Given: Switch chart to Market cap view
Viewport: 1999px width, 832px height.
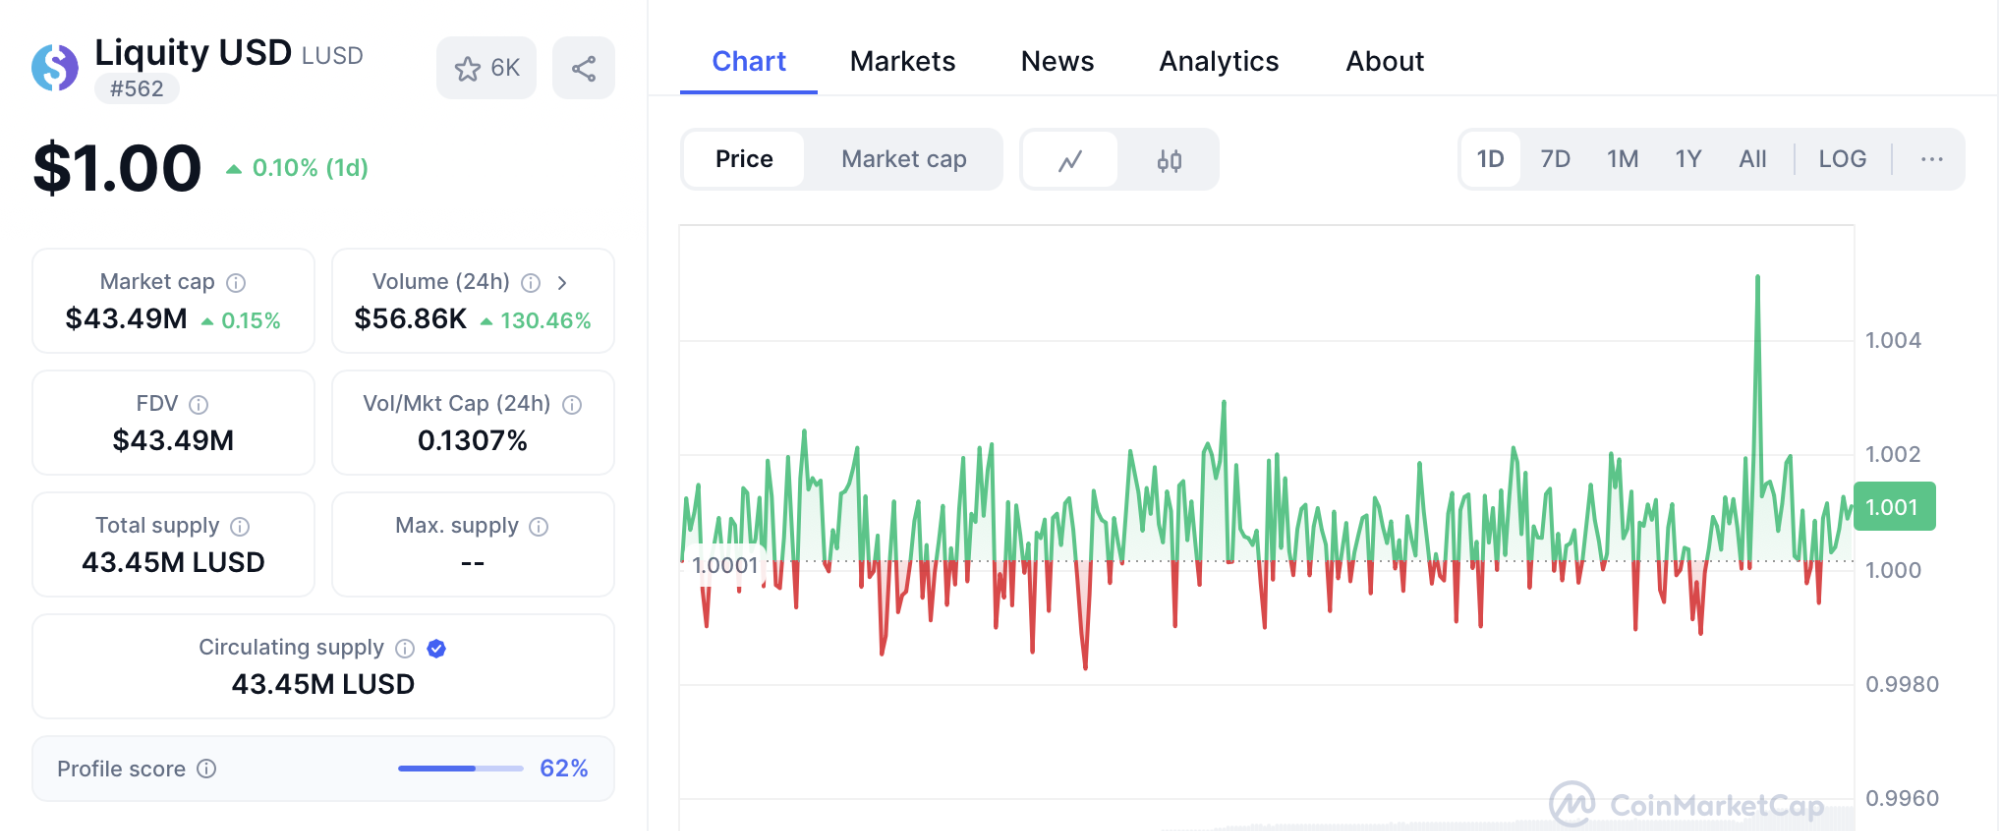Looking at the screenshot, I should (903, 159).
